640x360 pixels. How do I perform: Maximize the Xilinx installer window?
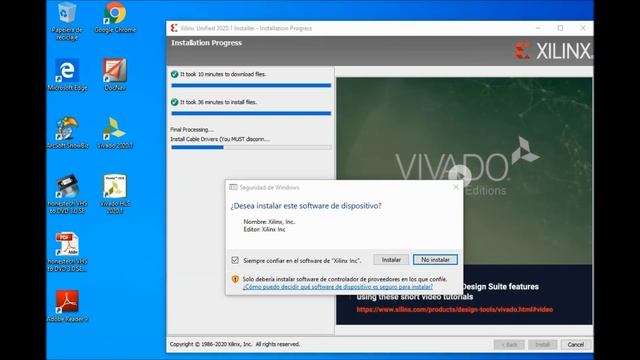click(x=560, y=28)
